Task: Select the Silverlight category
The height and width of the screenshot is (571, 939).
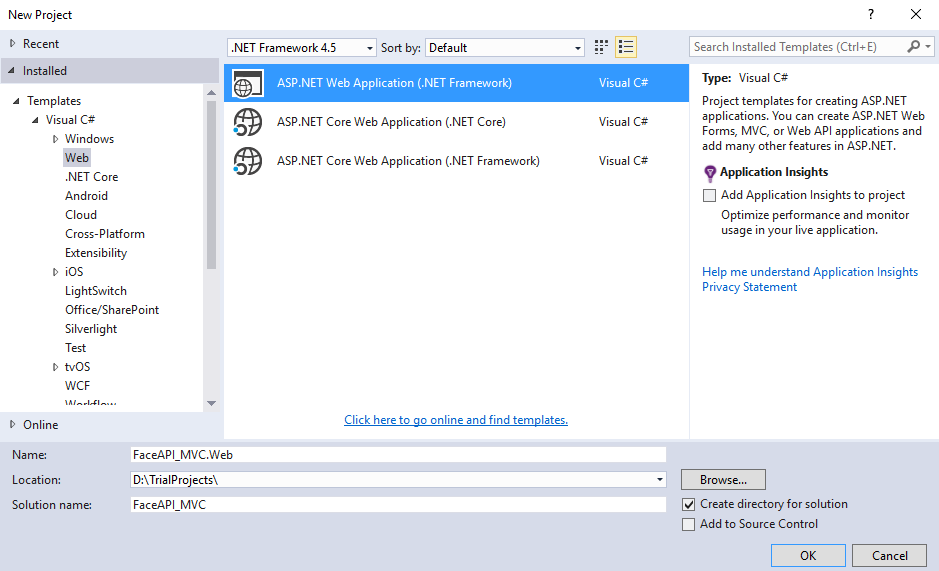Action: tap(91, 329)
